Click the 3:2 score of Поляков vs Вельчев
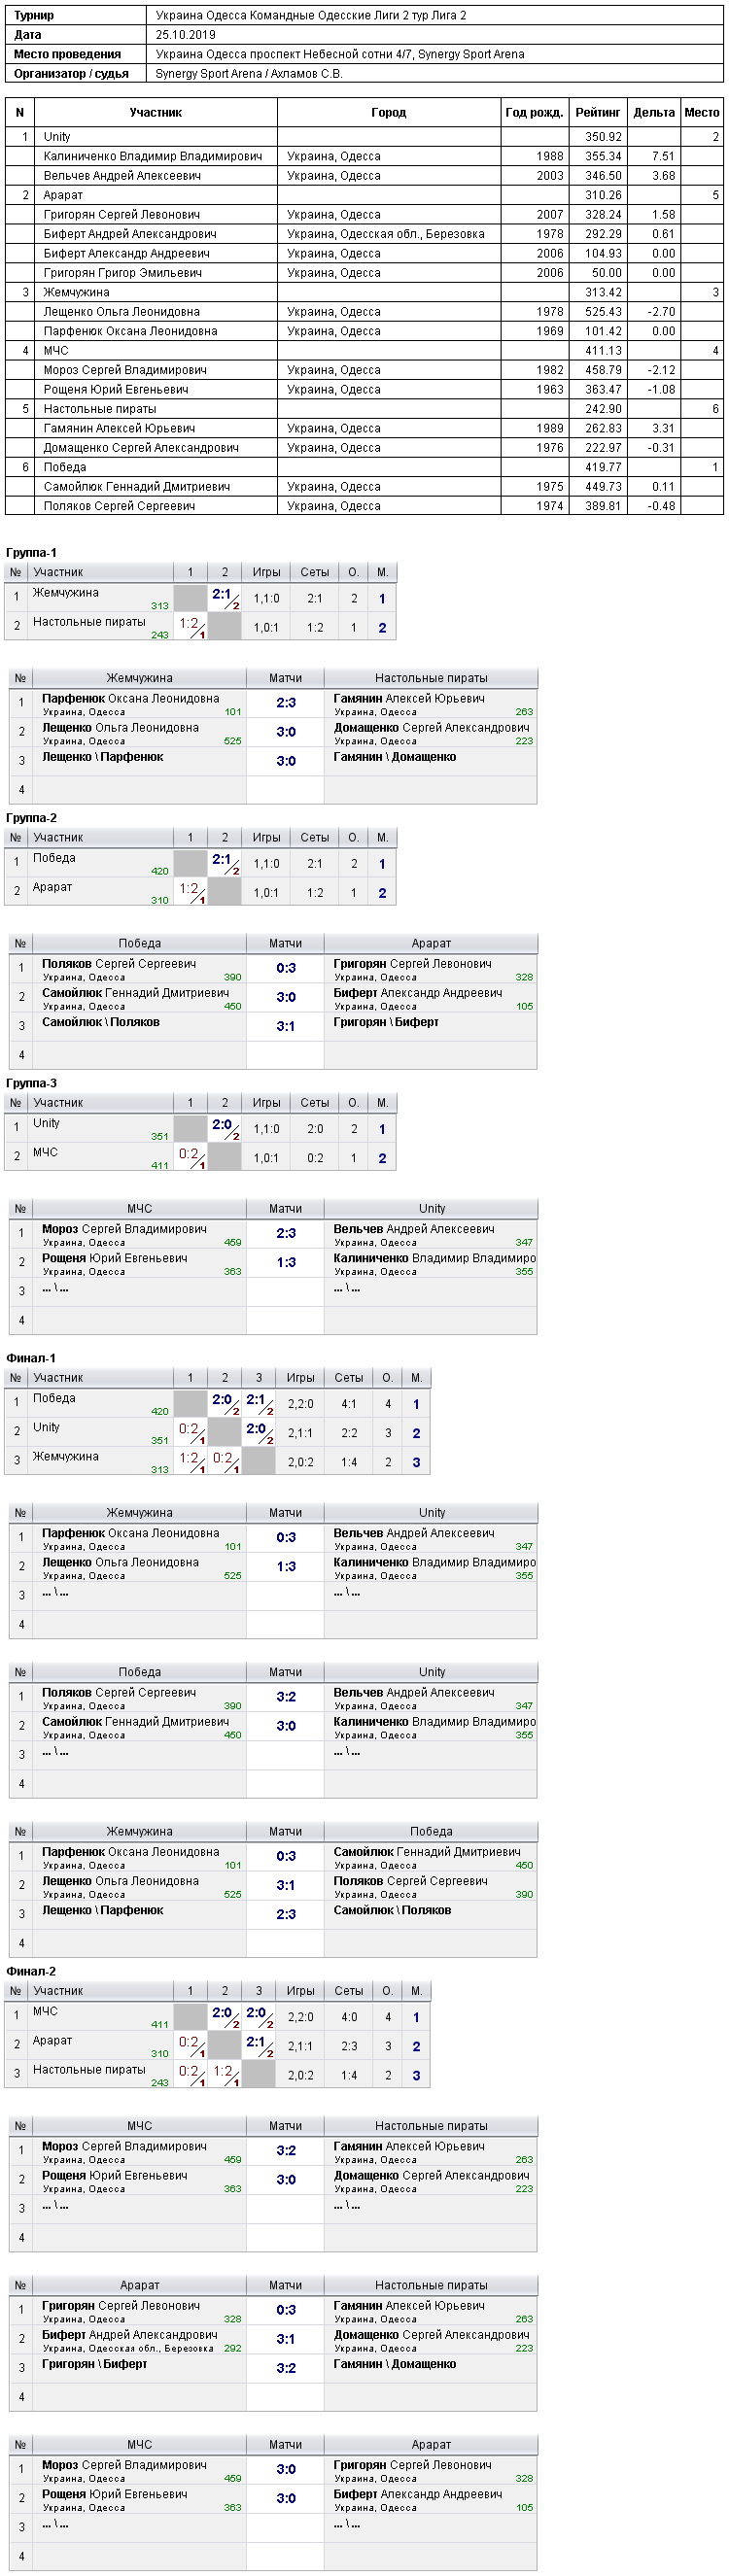Viewport: 729px width, 2576px height. coord(286,1697)
